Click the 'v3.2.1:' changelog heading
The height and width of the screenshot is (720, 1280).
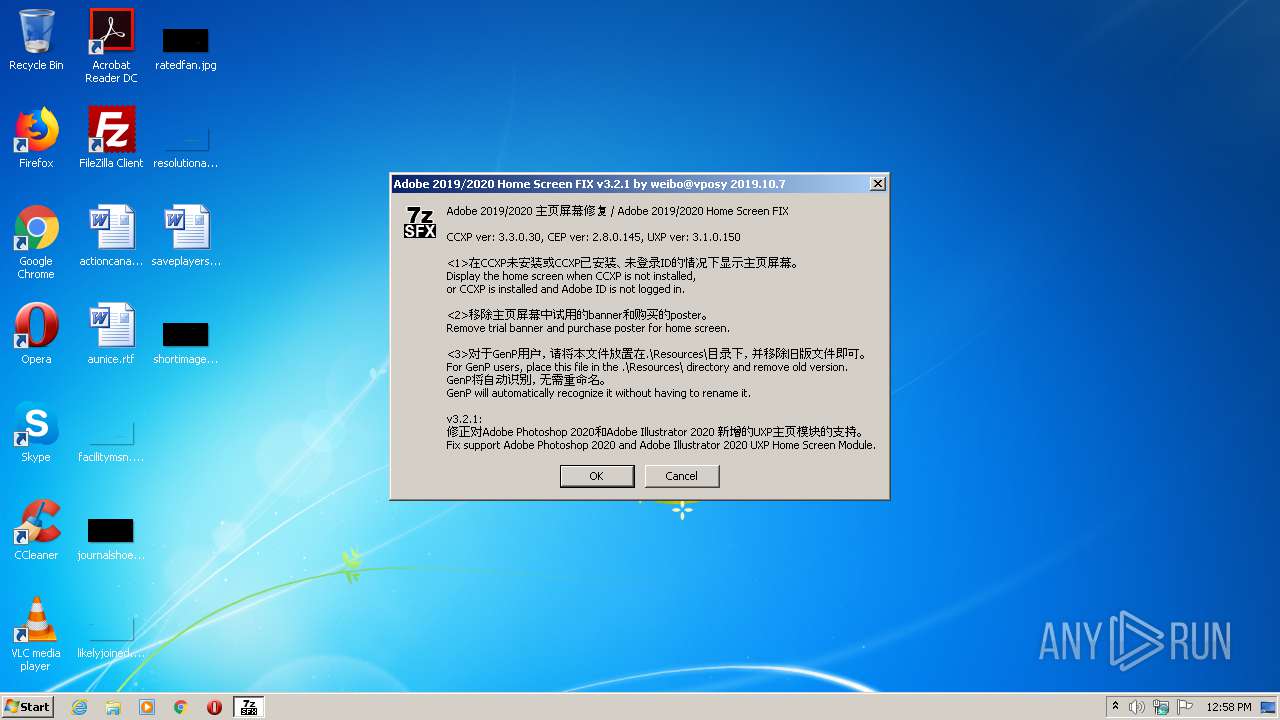point(464,419)
